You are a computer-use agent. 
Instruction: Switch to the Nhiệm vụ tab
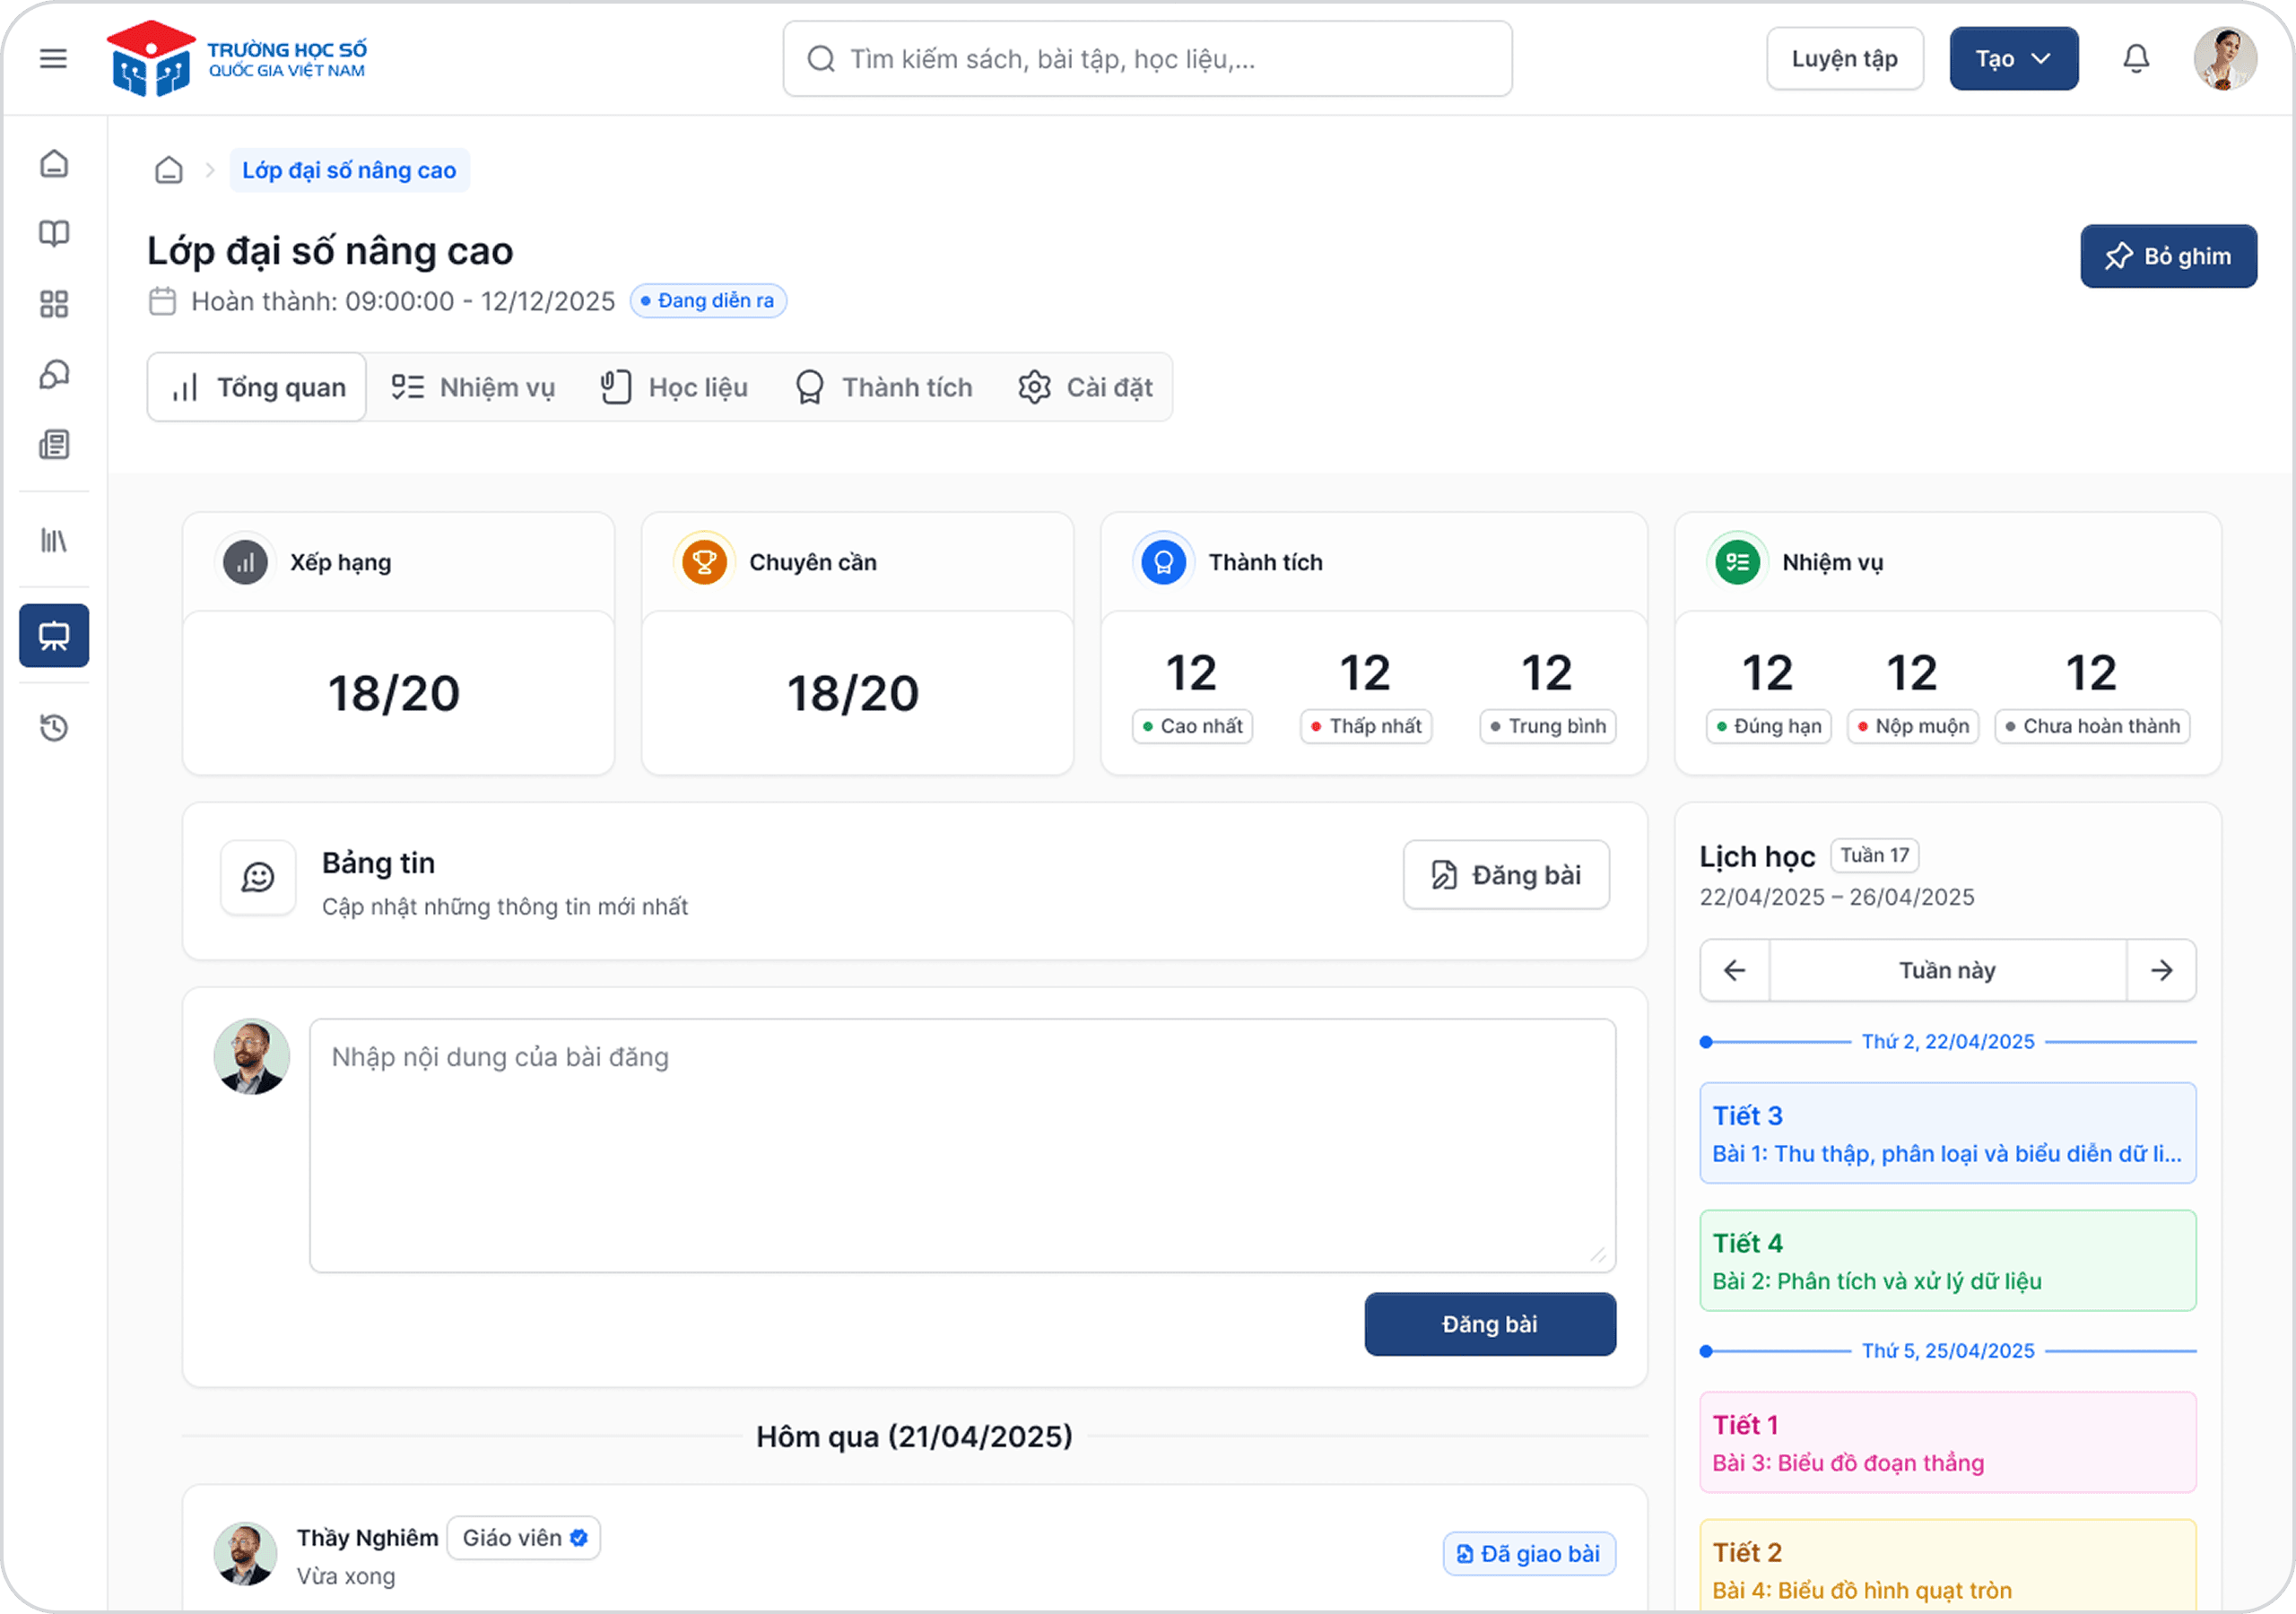[x=474, y=388]
